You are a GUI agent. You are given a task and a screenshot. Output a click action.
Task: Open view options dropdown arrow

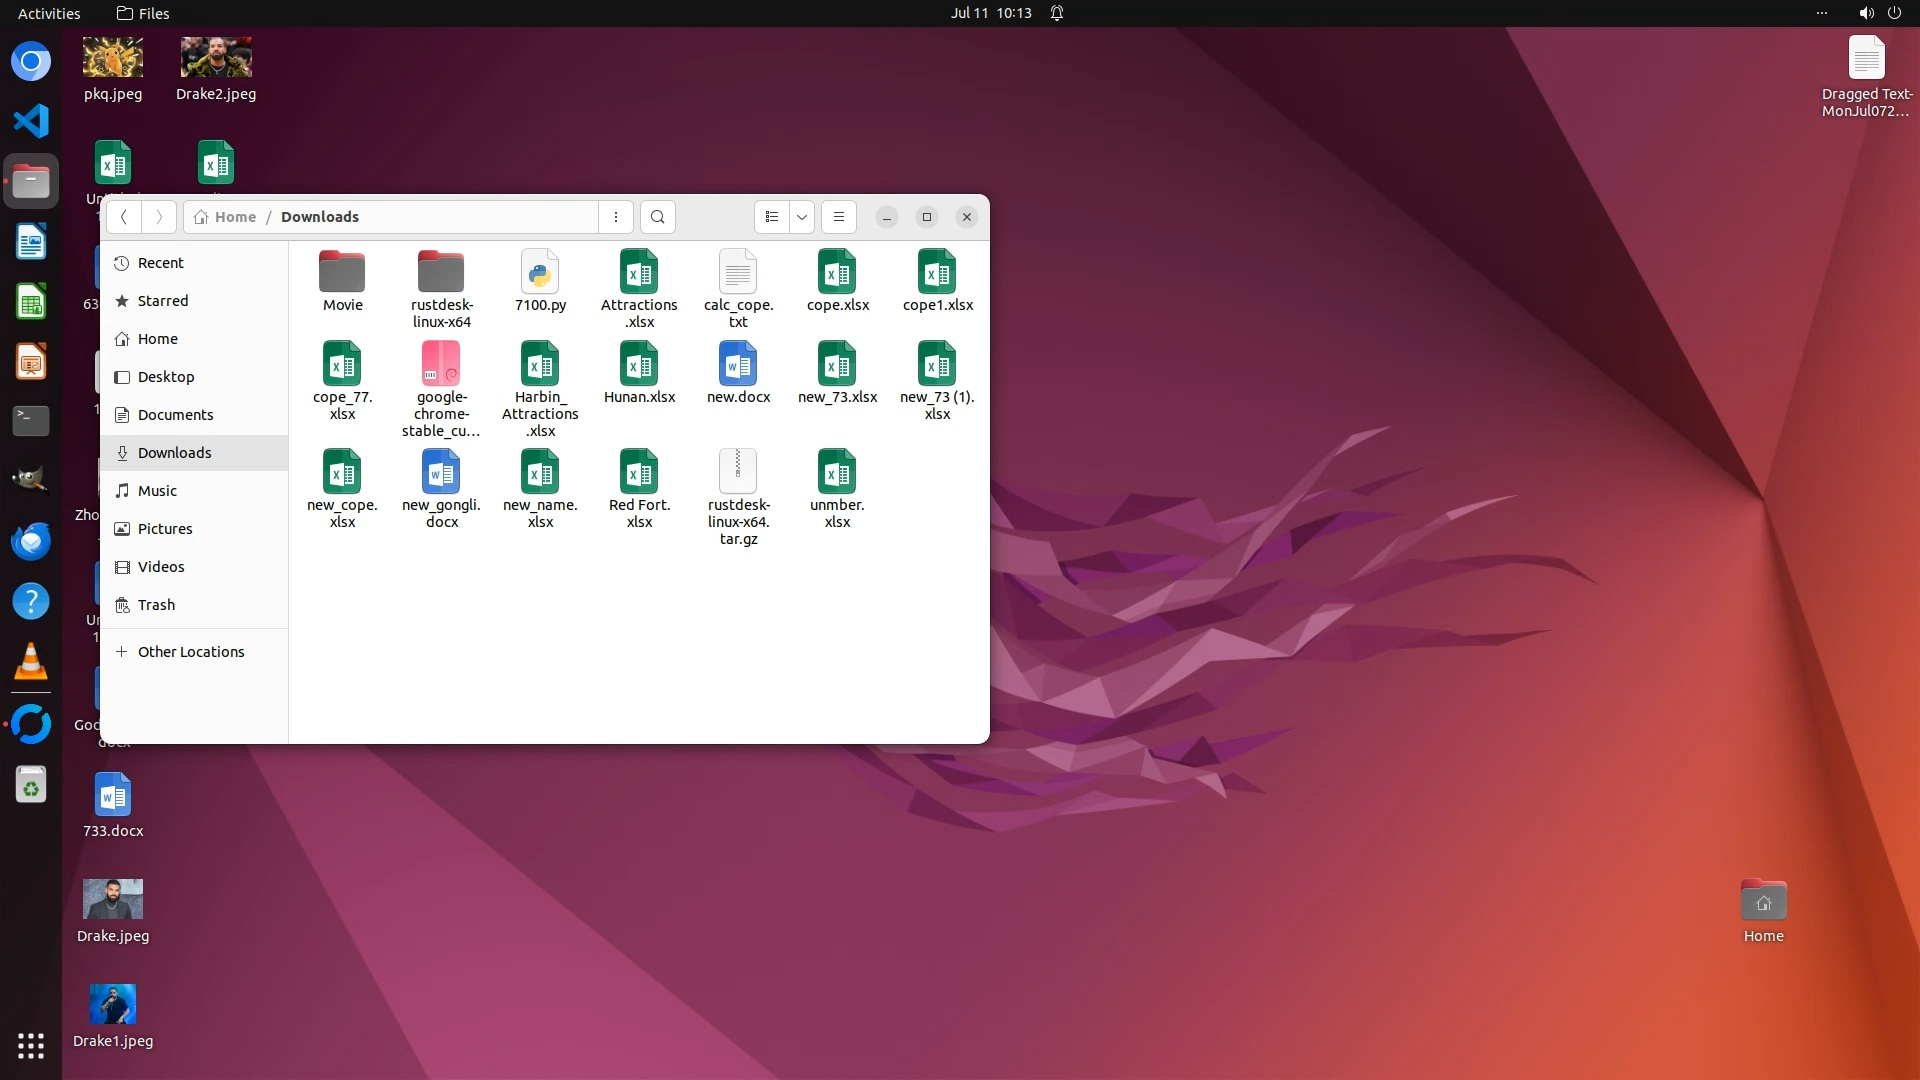coord(801,217)
